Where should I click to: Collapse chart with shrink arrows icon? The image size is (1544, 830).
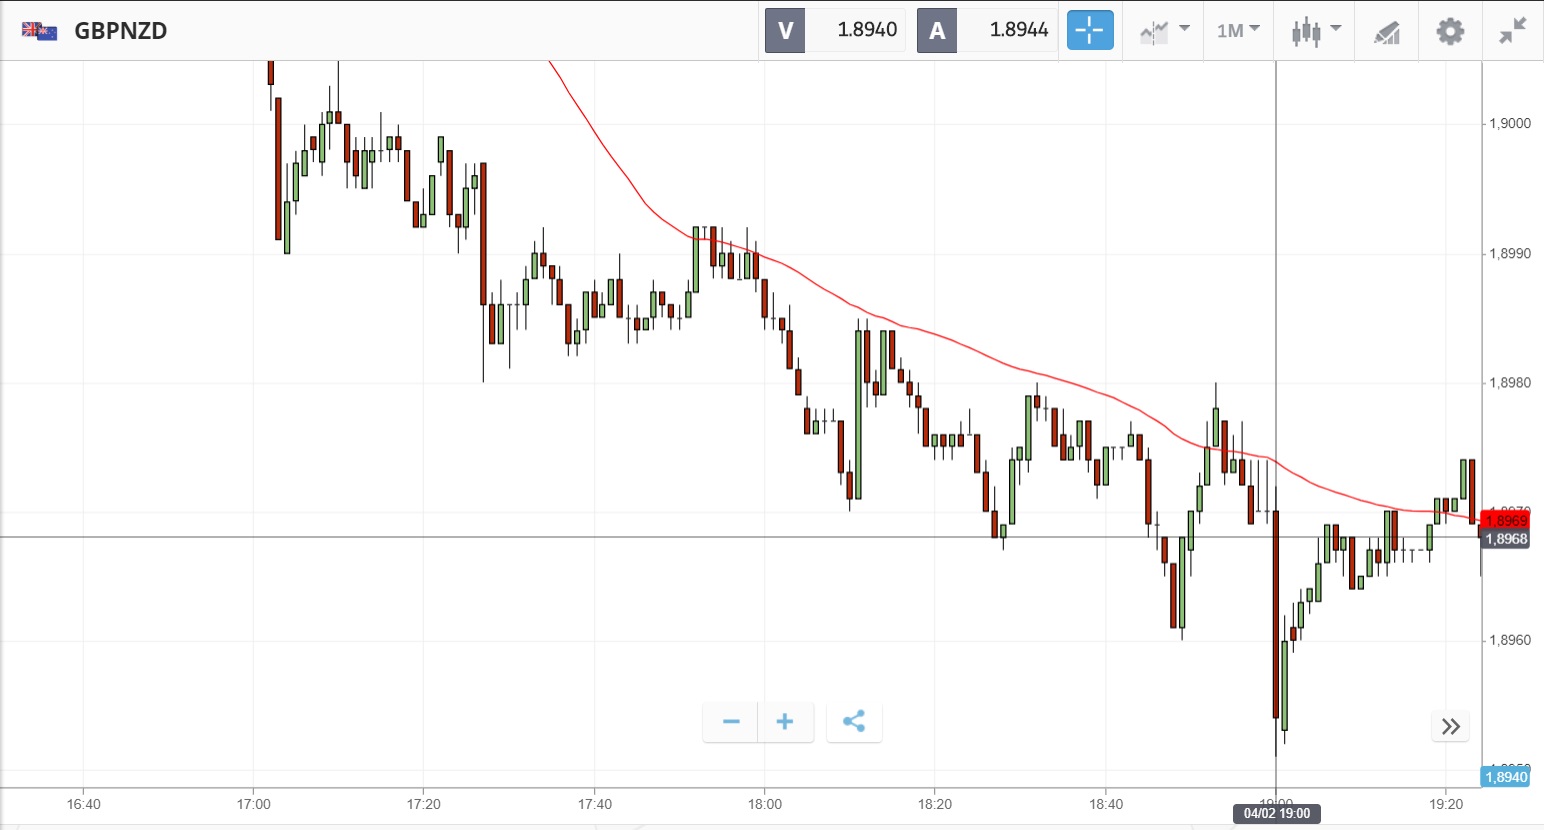pos(1512,31)
